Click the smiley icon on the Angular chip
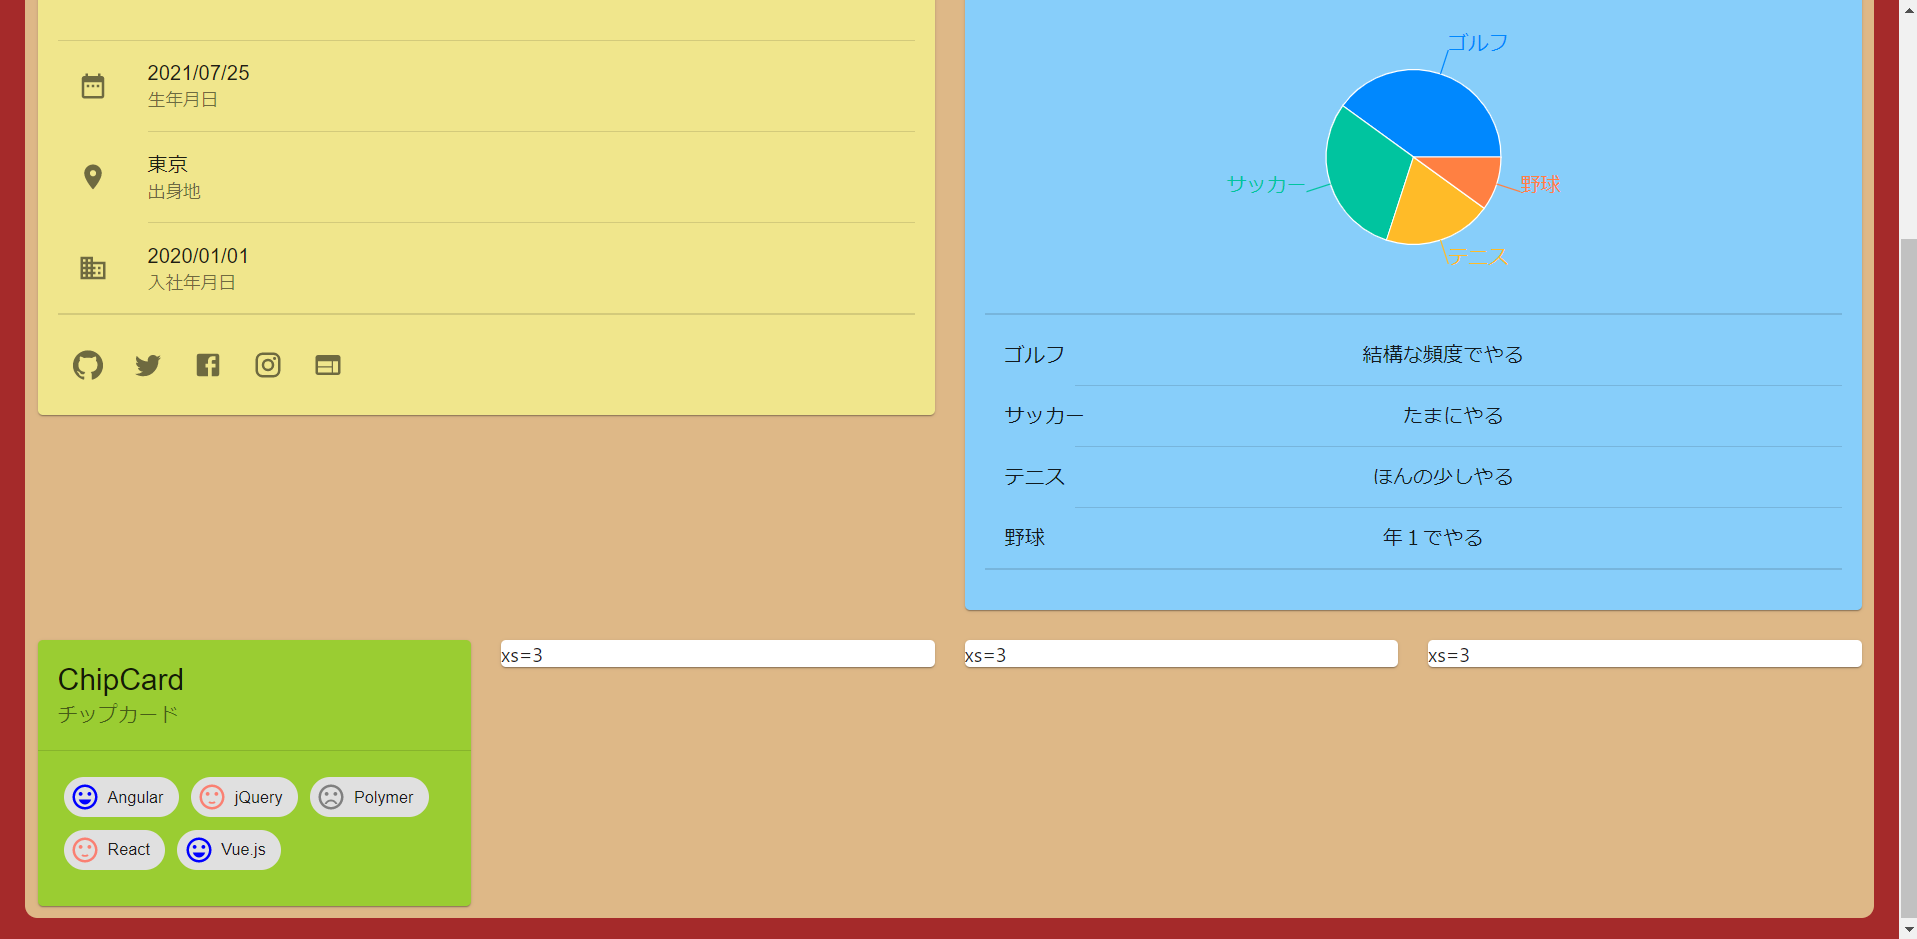The image size is (1917, 939). tap(85, 797)
